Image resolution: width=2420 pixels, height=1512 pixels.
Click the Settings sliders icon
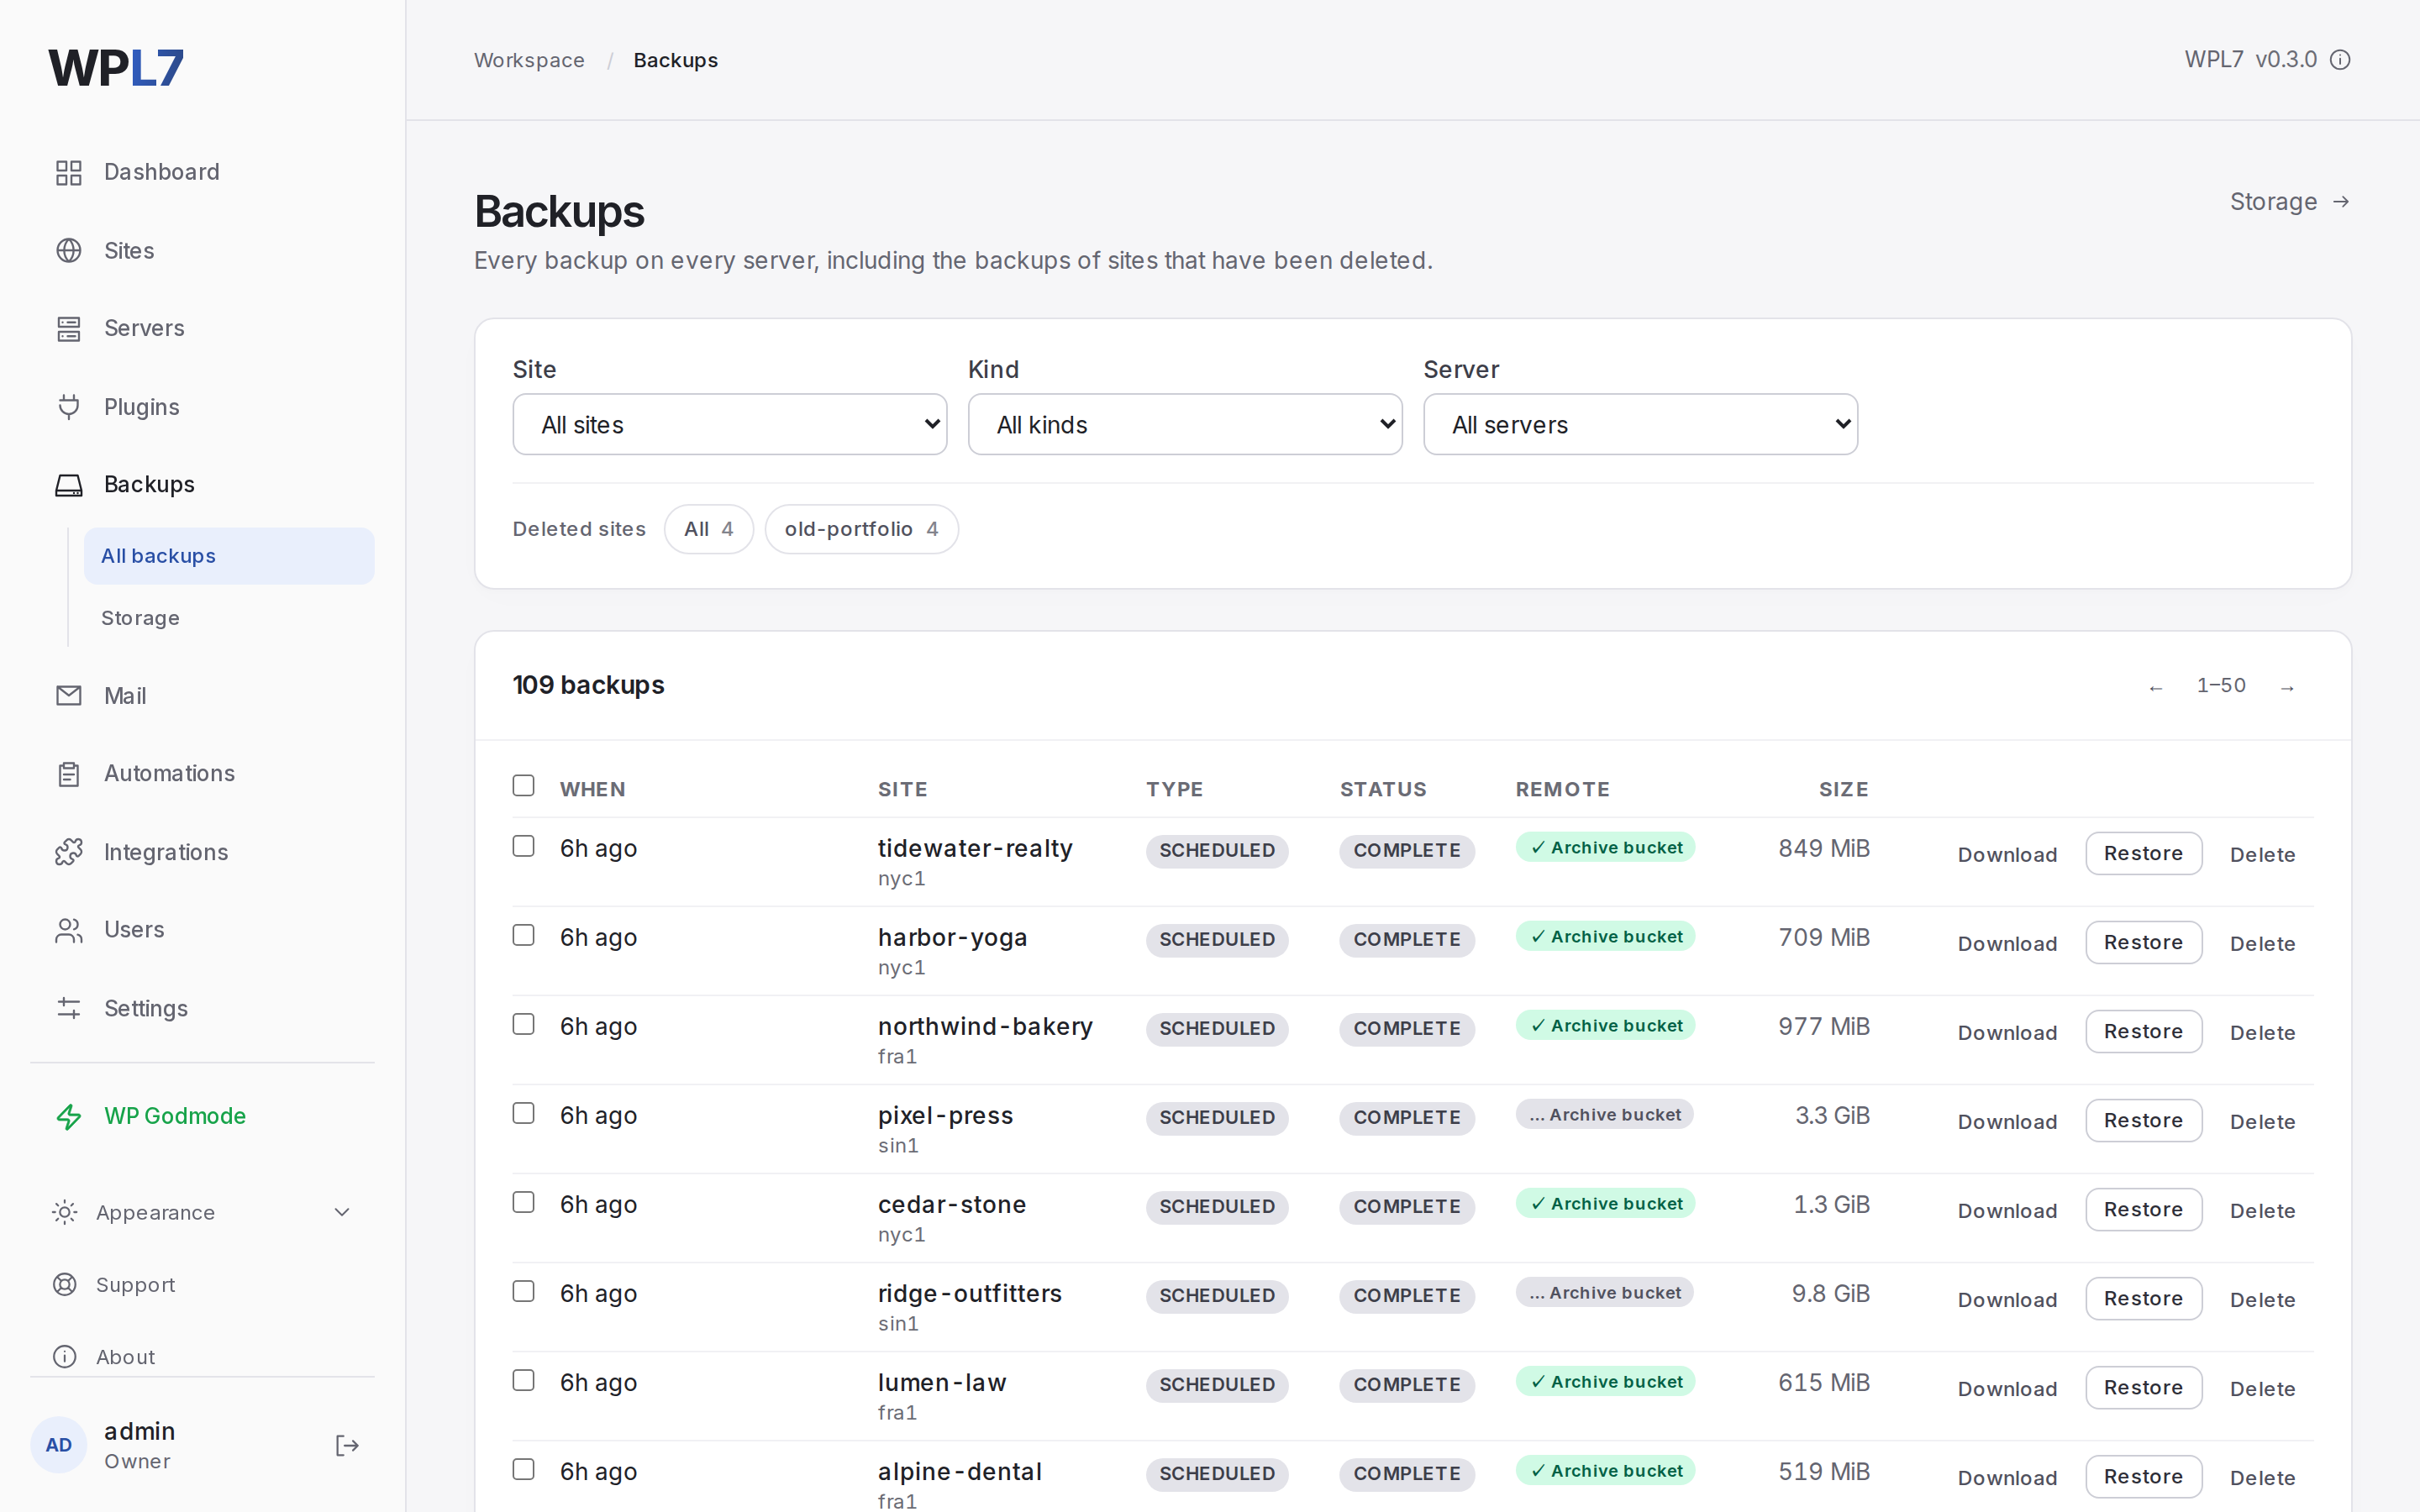[x=69, y=1008]
